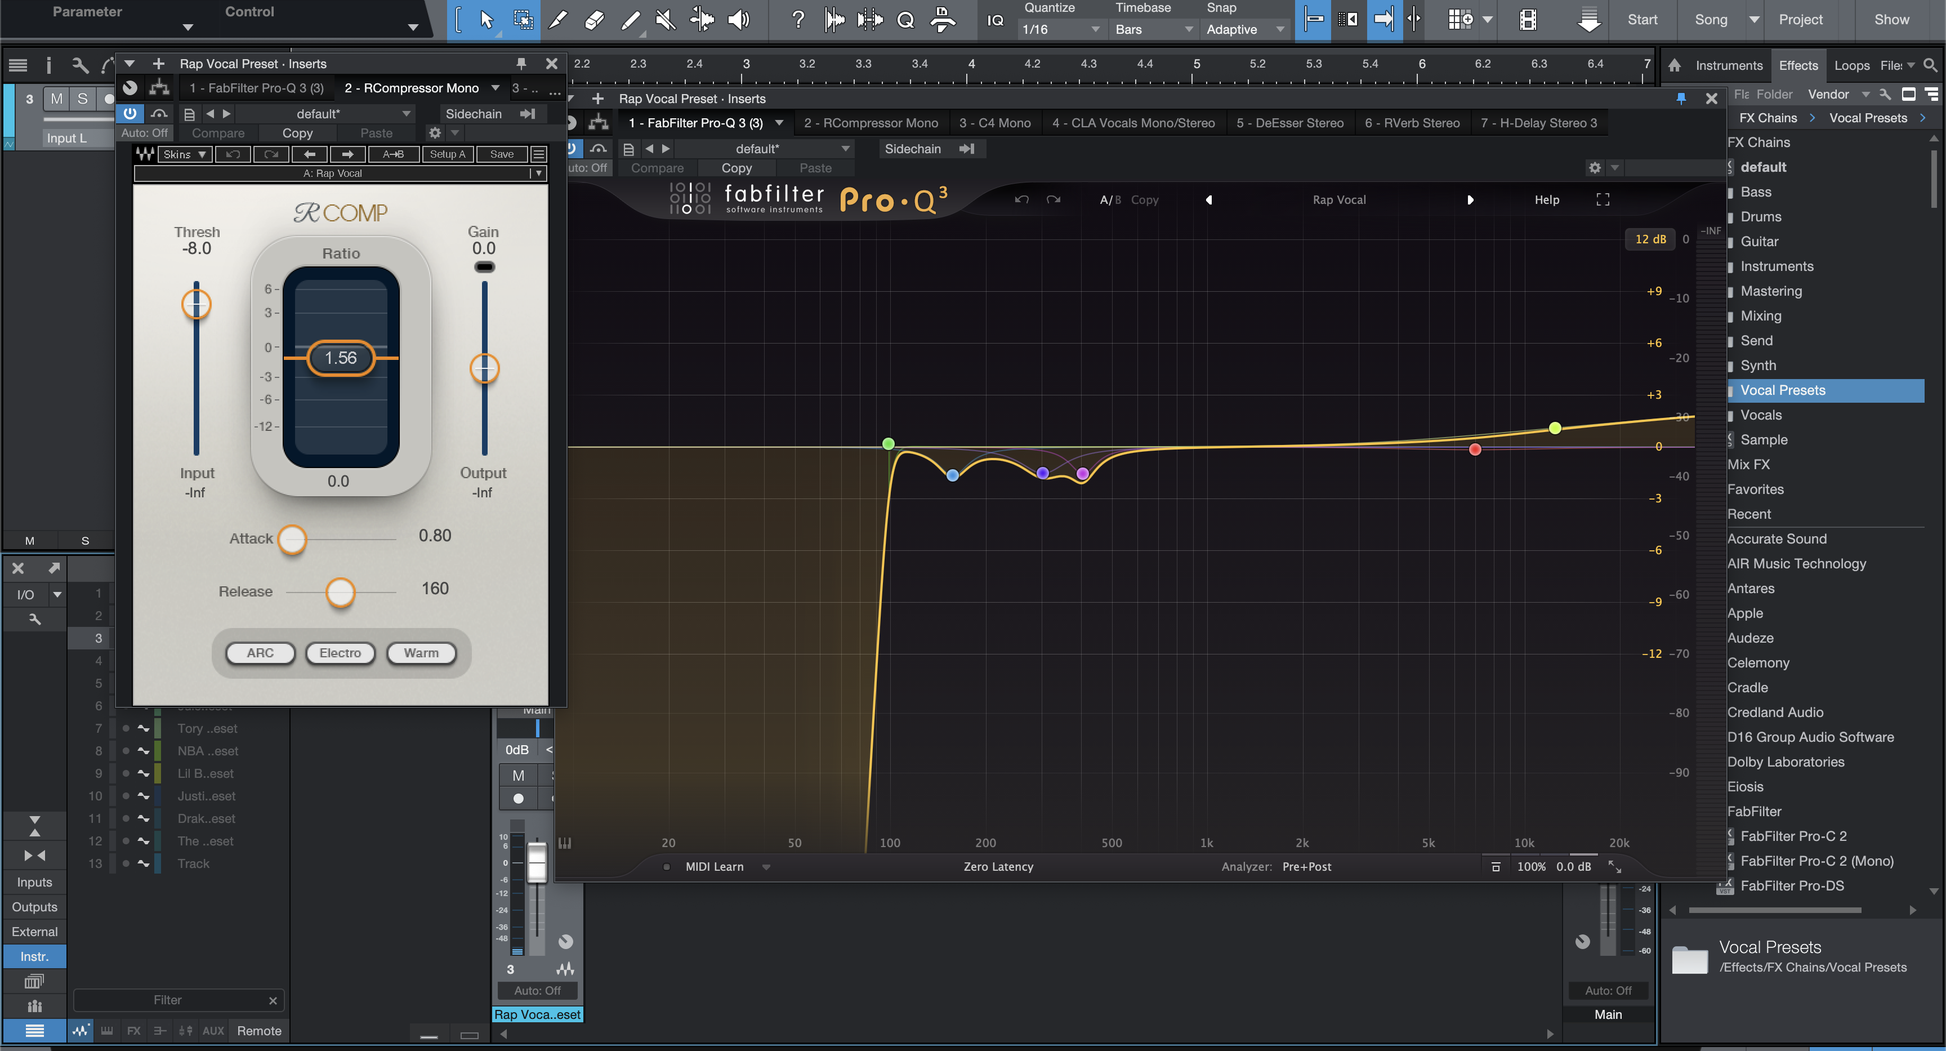Select the Listen speaker tool
The height and width of the screenshot is (1051, 1946).
point(738,20)
